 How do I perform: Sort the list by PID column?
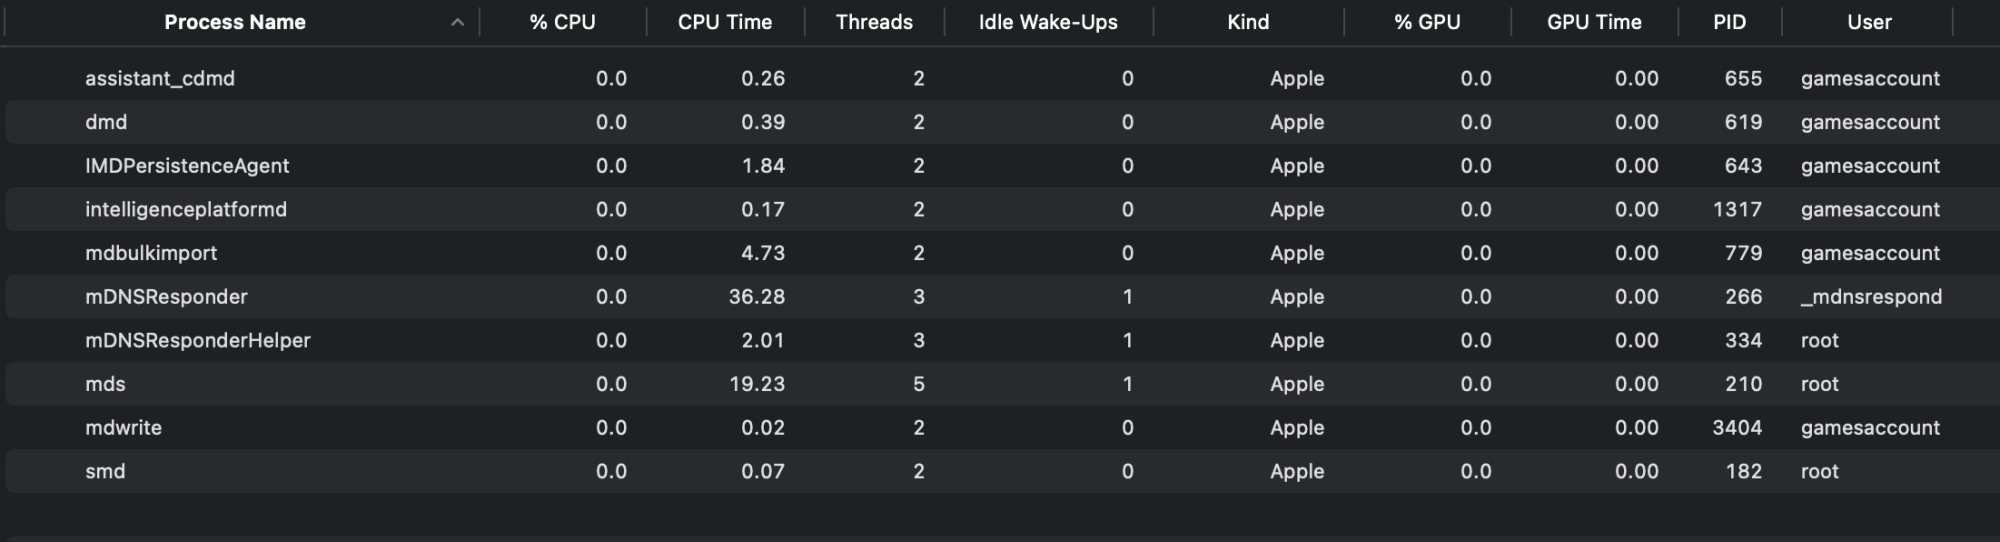click(1729, 22)
